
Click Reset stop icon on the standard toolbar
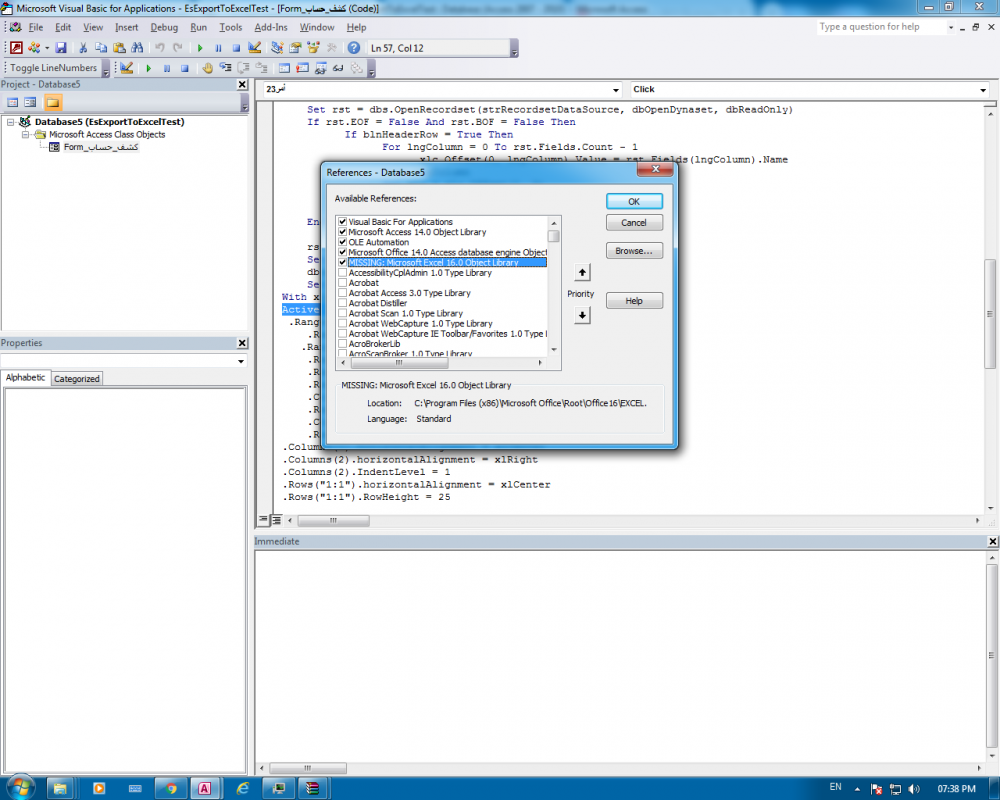pyautogui.click(x=236, y=48)
